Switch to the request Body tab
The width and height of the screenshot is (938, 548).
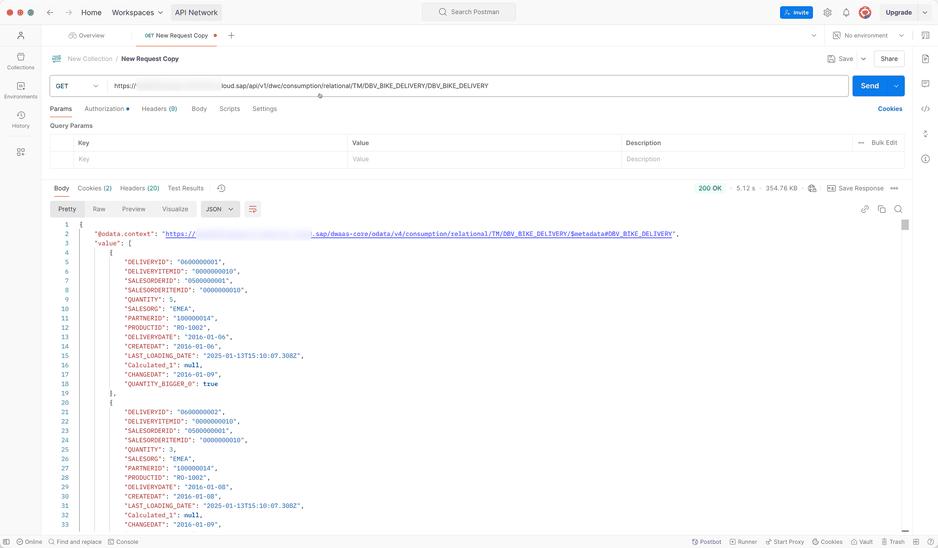coord(199,109)
